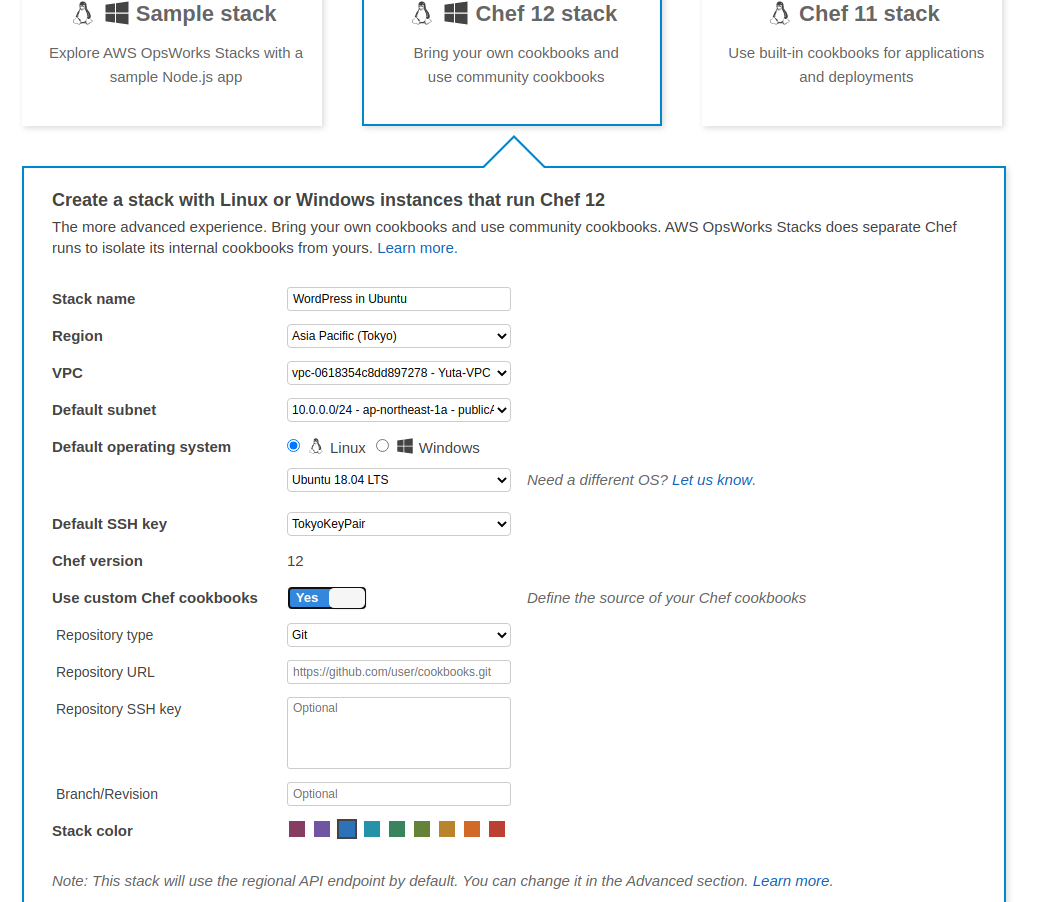Select the Sample stack card
Screen dimensions: 1048x902
(172, 61)
